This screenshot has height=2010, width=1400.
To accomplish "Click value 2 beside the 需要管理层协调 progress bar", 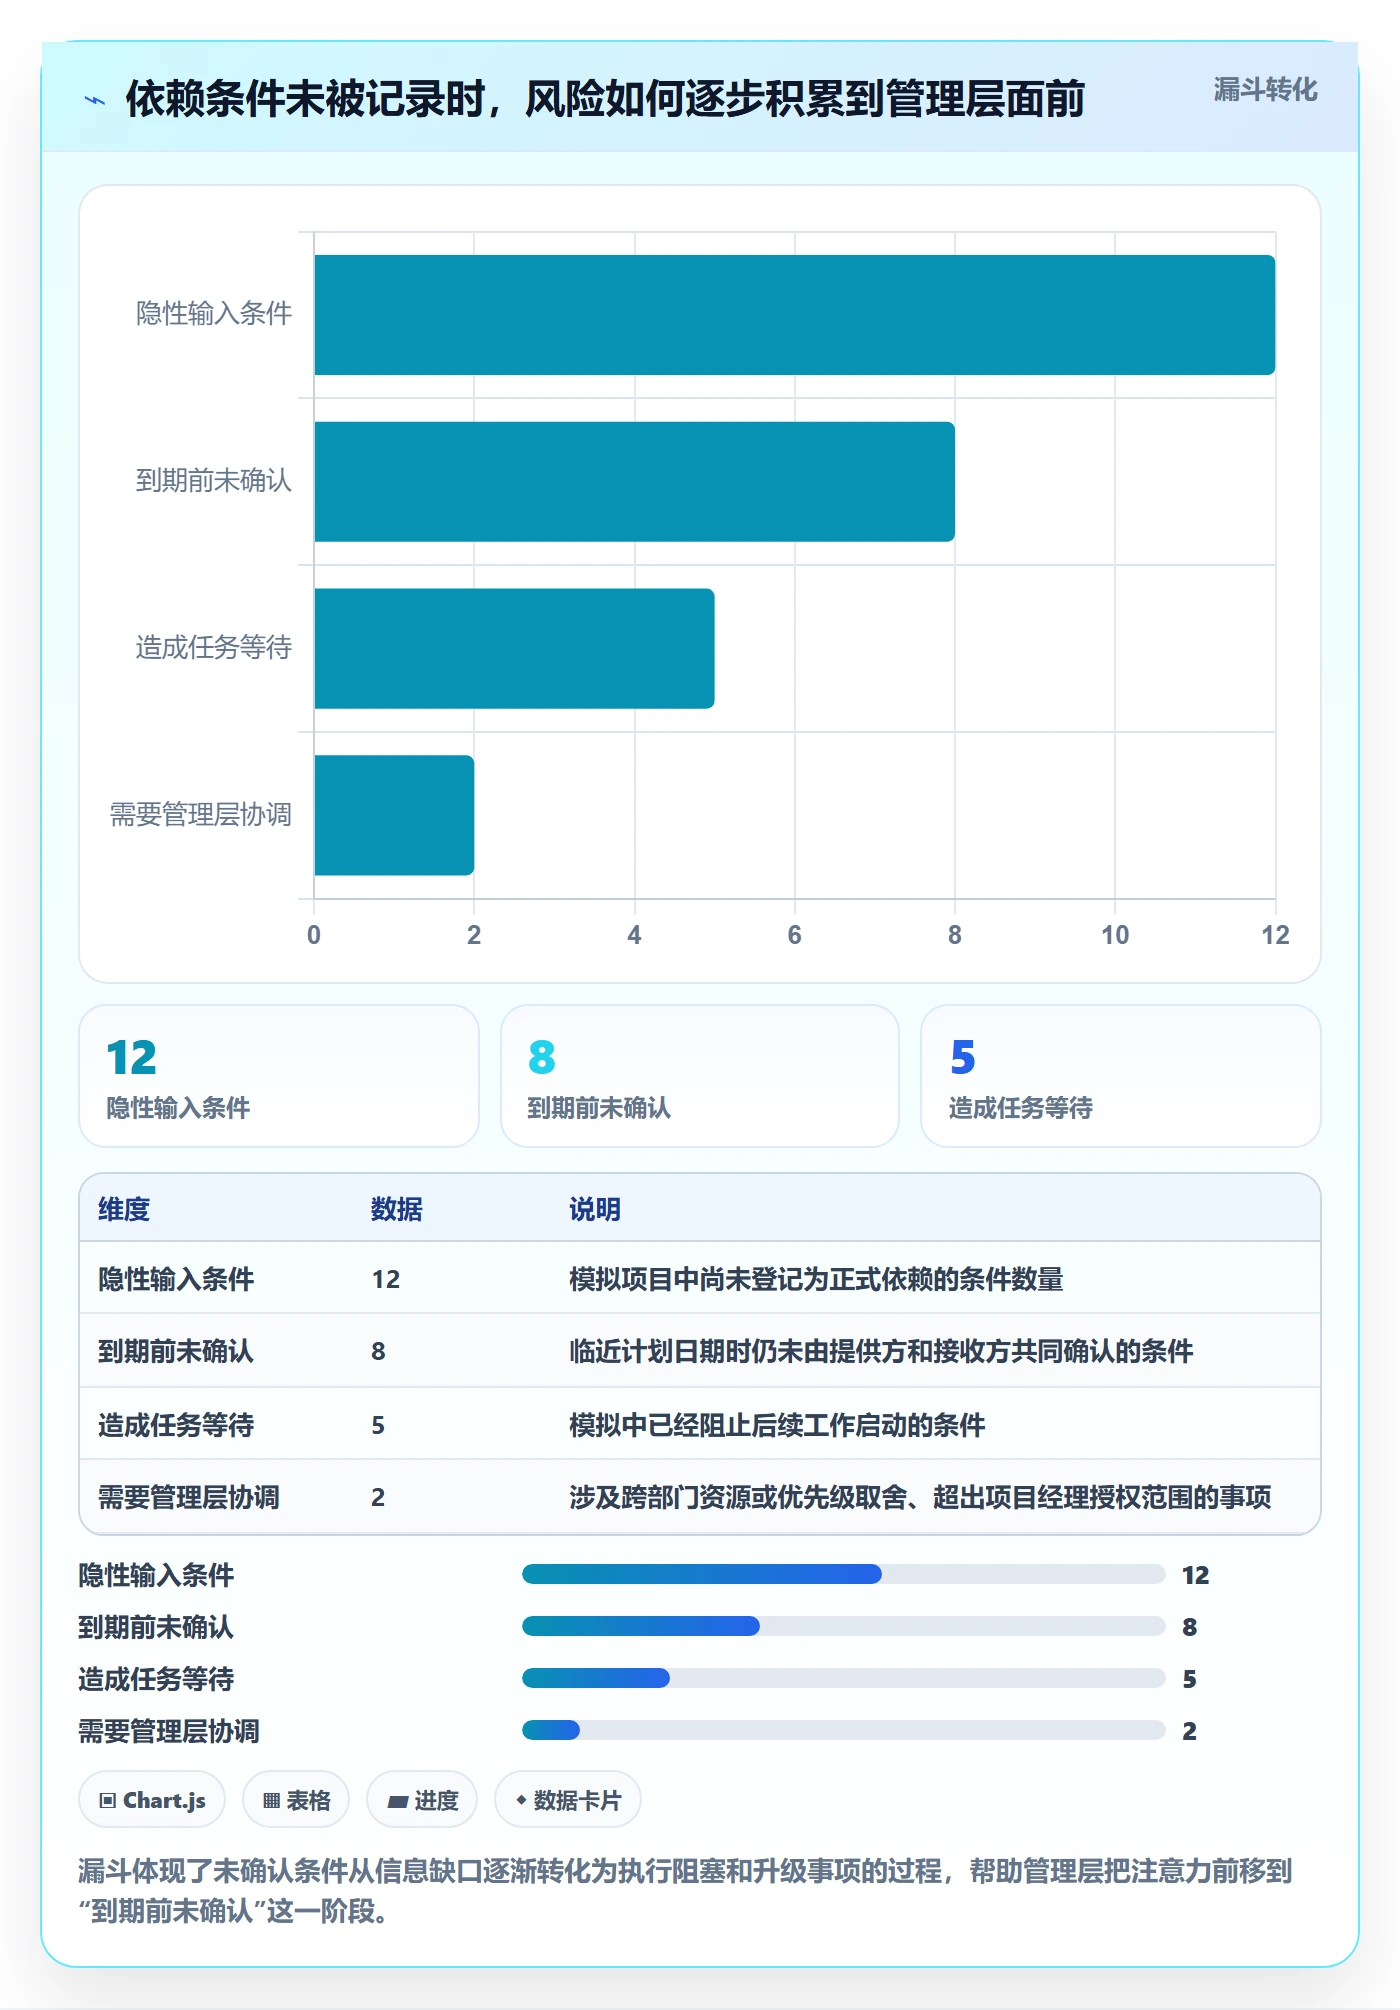I will [1189, 1731].
